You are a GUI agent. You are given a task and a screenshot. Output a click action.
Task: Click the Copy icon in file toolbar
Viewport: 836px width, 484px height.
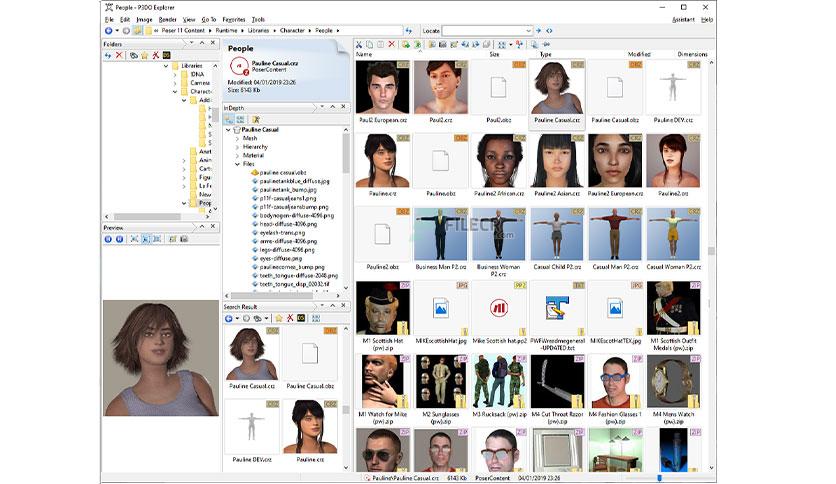(x=369, y=45)
